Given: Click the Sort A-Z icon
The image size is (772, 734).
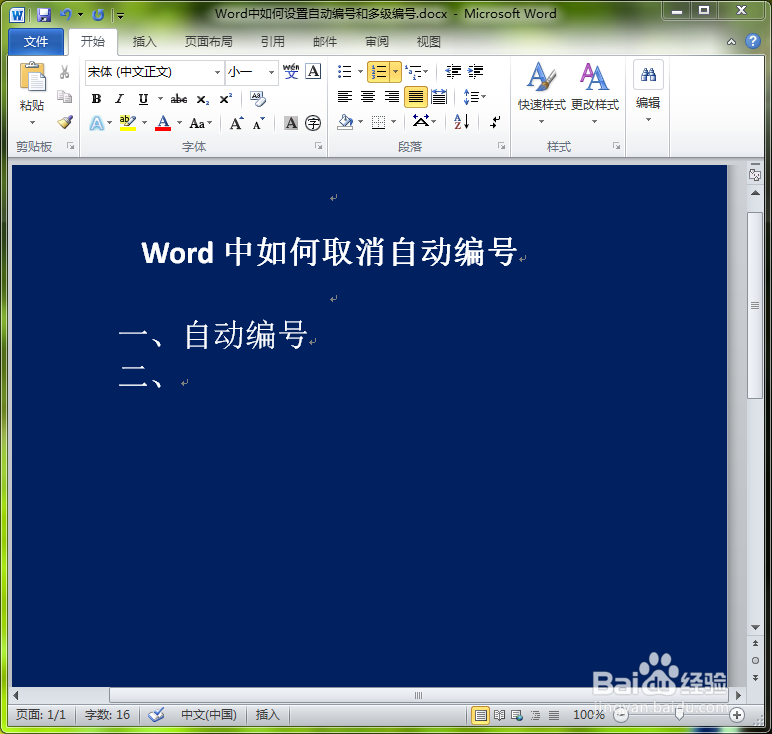Looking at the screenshot, I should tap(461, 121).
